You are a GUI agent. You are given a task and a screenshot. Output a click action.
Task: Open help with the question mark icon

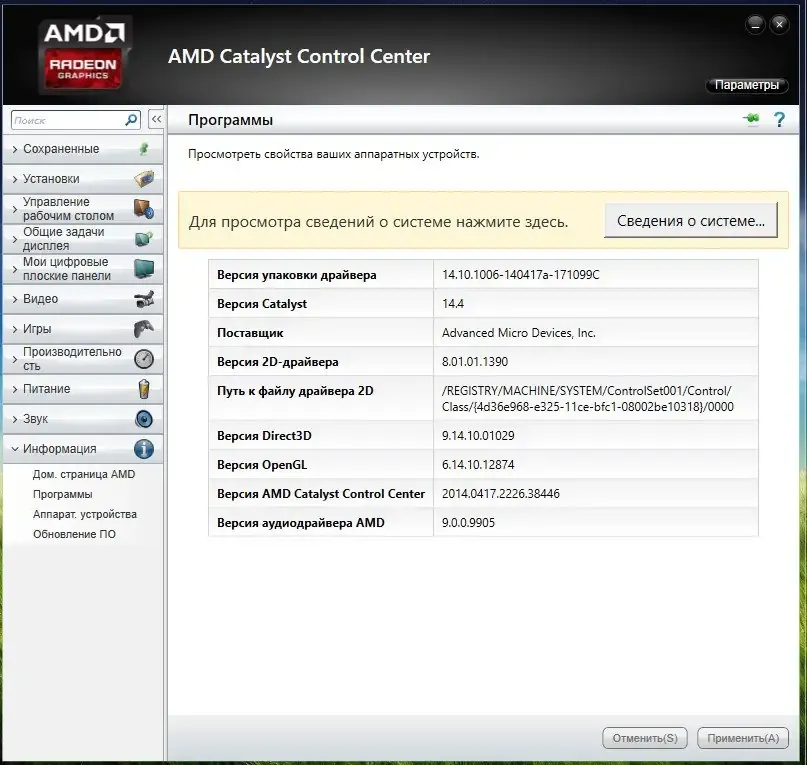click(x=779, y=119)
